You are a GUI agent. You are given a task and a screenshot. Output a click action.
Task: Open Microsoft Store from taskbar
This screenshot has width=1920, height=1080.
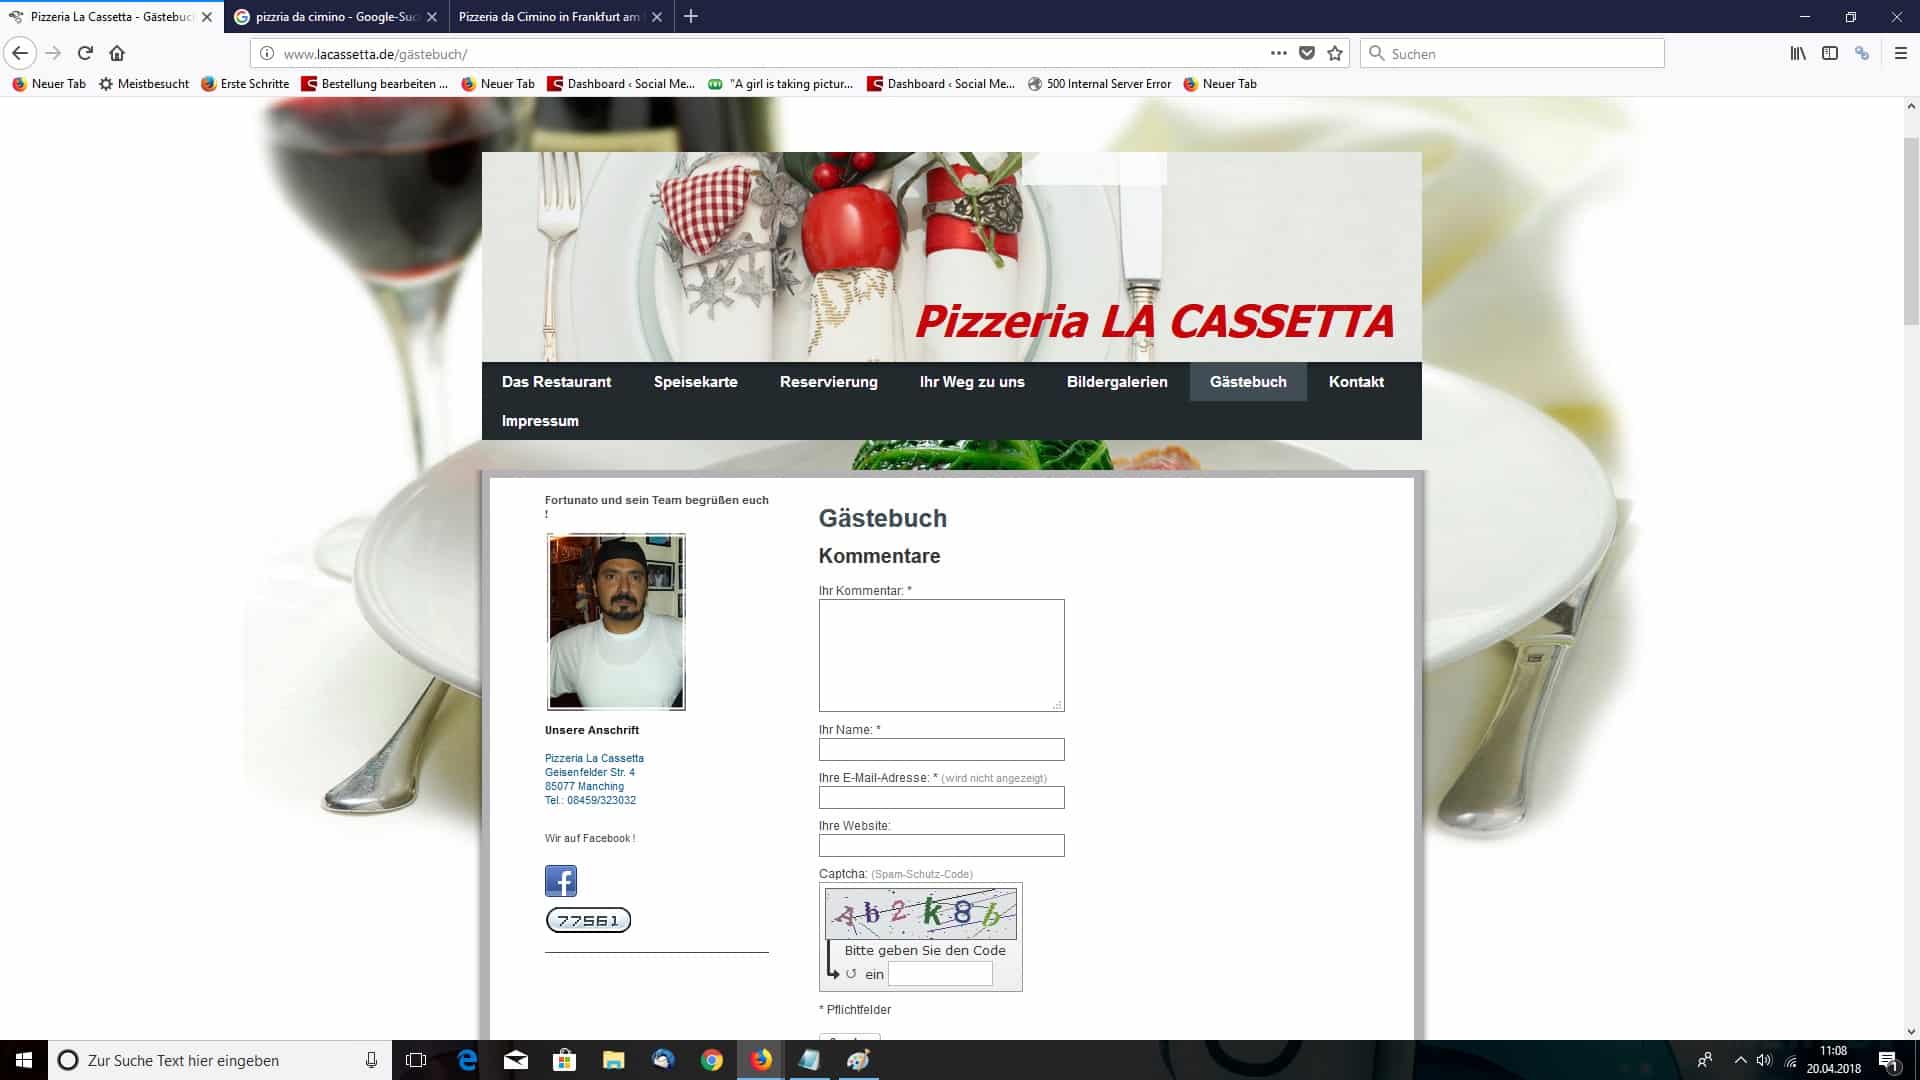click(x=565, y=1060)
